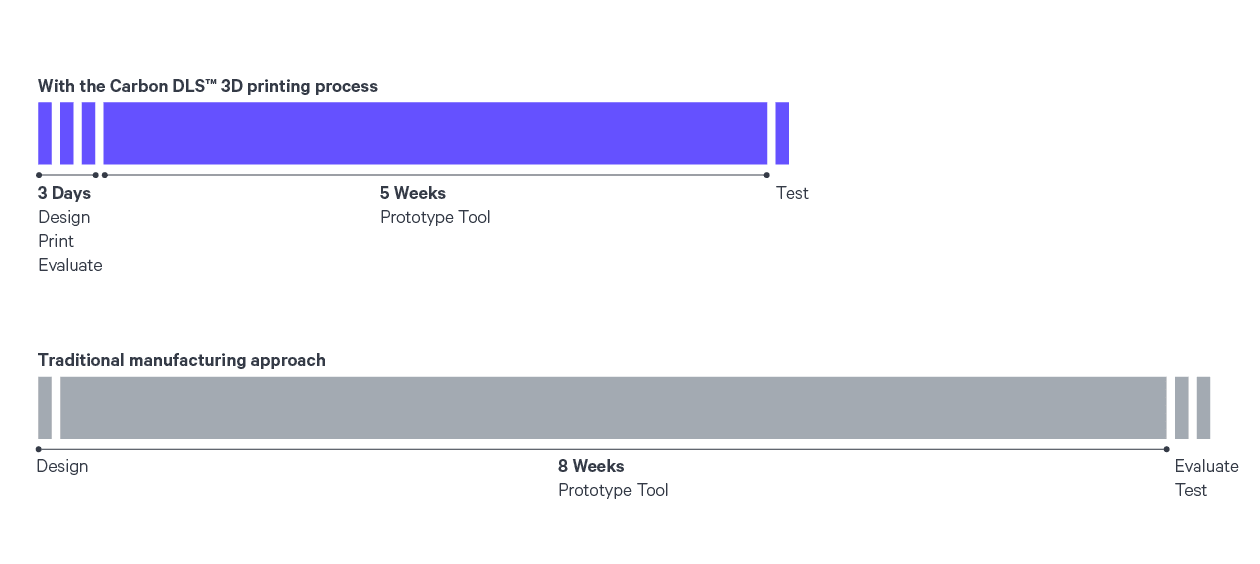Select the third small purple Evaluate bar
Screen dimensions: 1260x564
click(89, 133)
